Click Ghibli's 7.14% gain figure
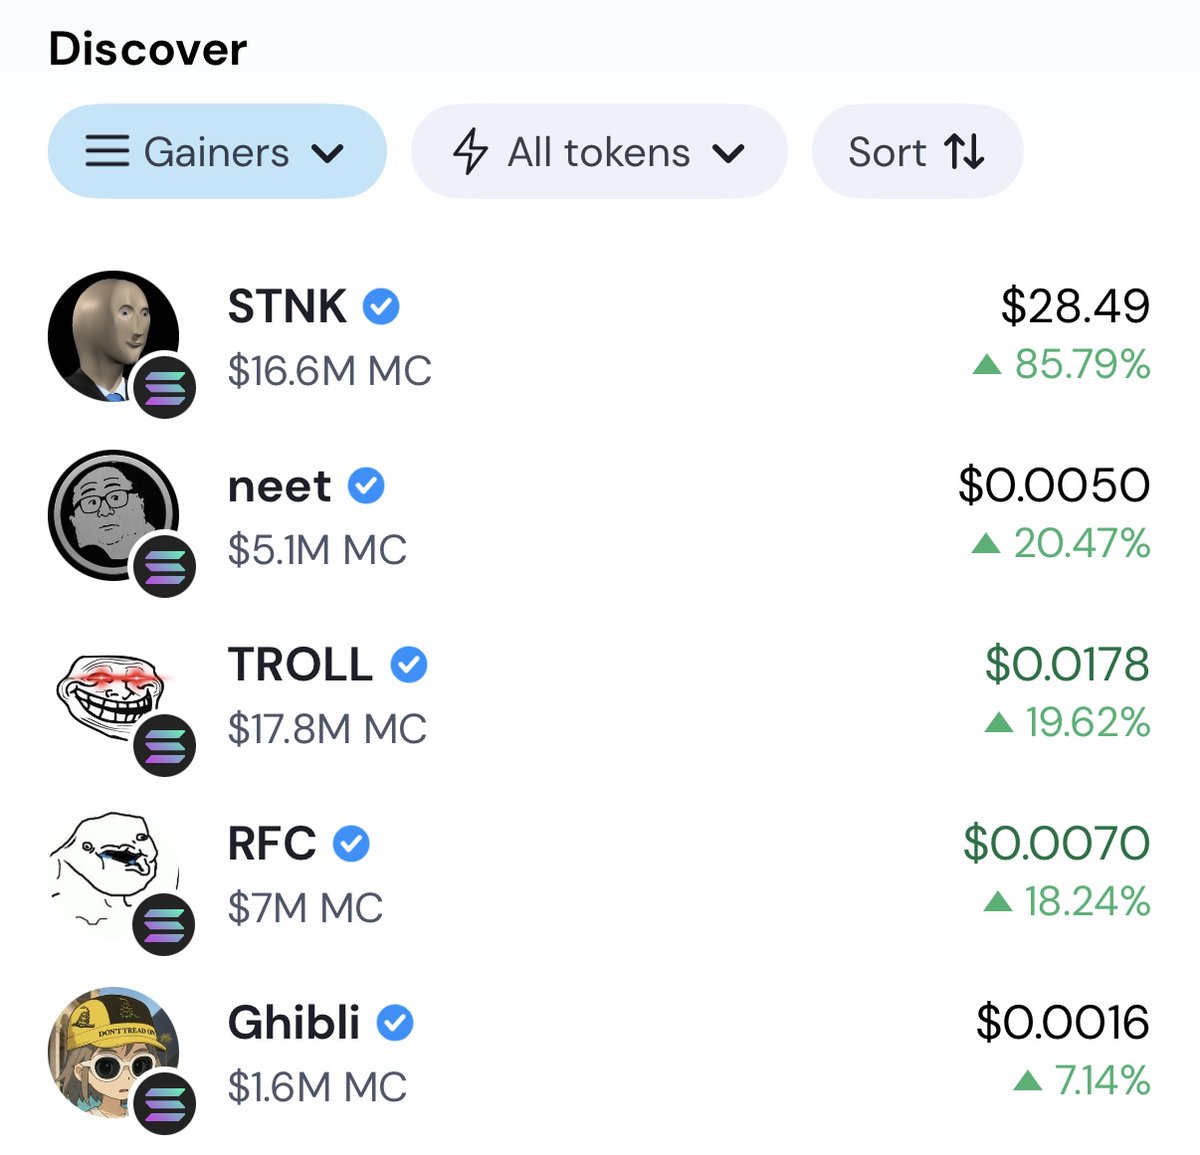This screenshot has width=1200, height=1155. [1082, 1080]
